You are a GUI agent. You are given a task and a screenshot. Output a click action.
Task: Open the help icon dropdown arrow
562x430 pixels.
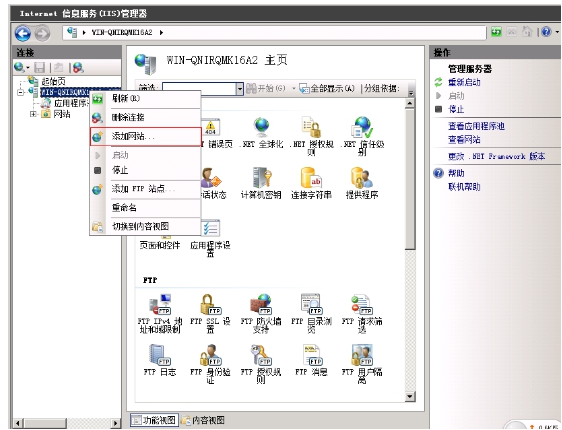[x=557, y=32]
